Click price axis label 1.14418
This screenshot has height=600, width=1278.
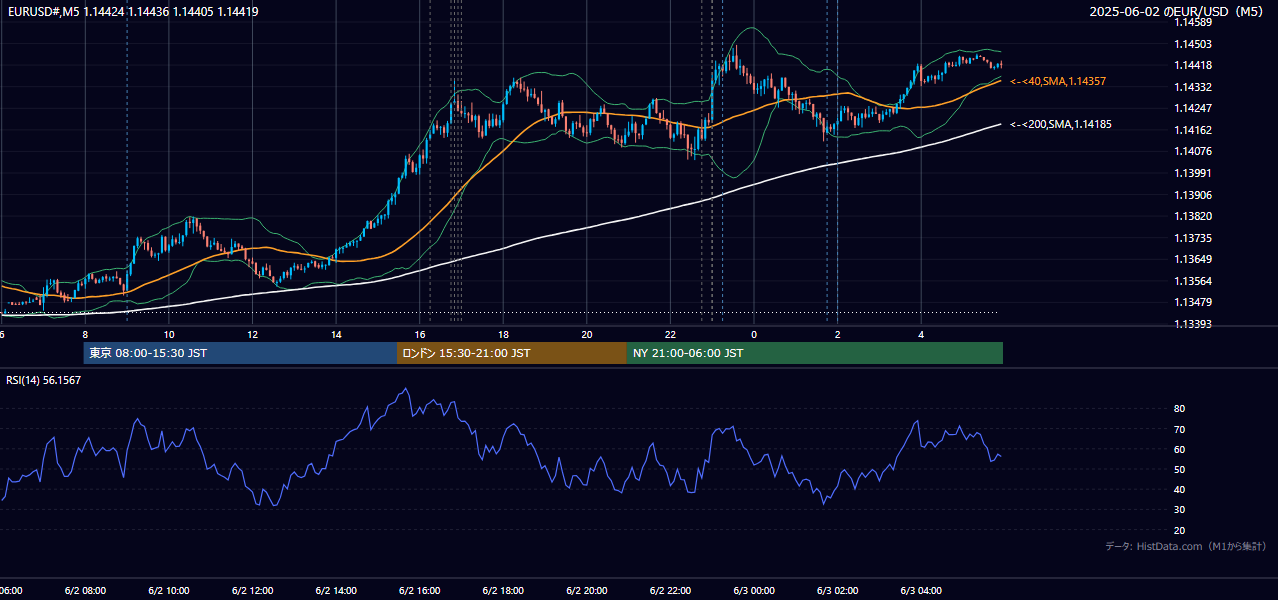click(x=1192, y=66)
